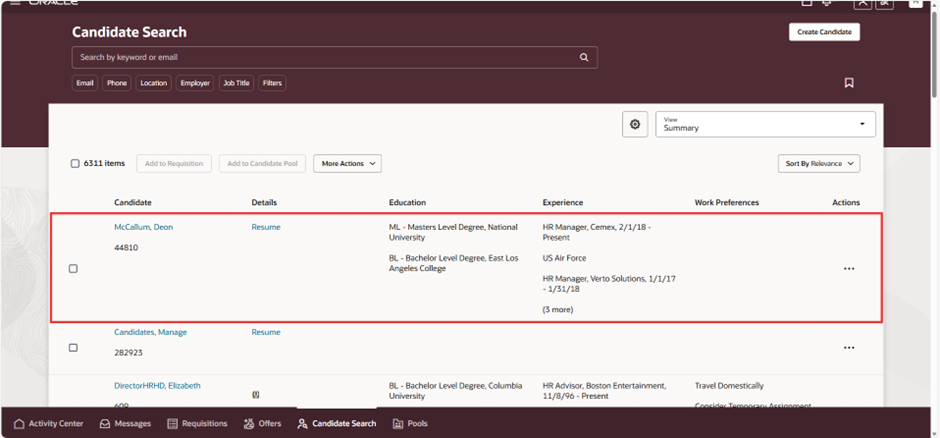Open actions ellipsis for Candidates, Manage
Screen dimensions: 940x438
pyautogui.click(x=849, y=348)
